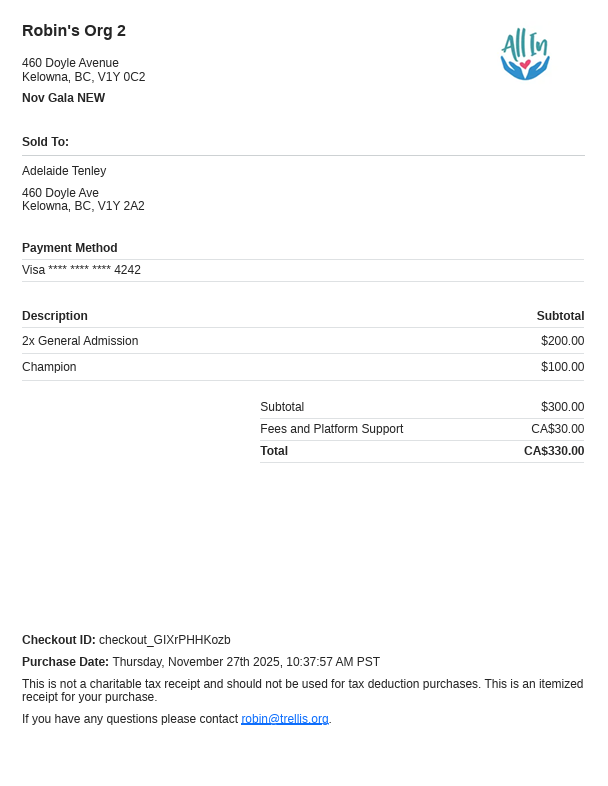608x786 pixels.
Task: Click the All In hands logo
Action: click(x=525, y=55)
